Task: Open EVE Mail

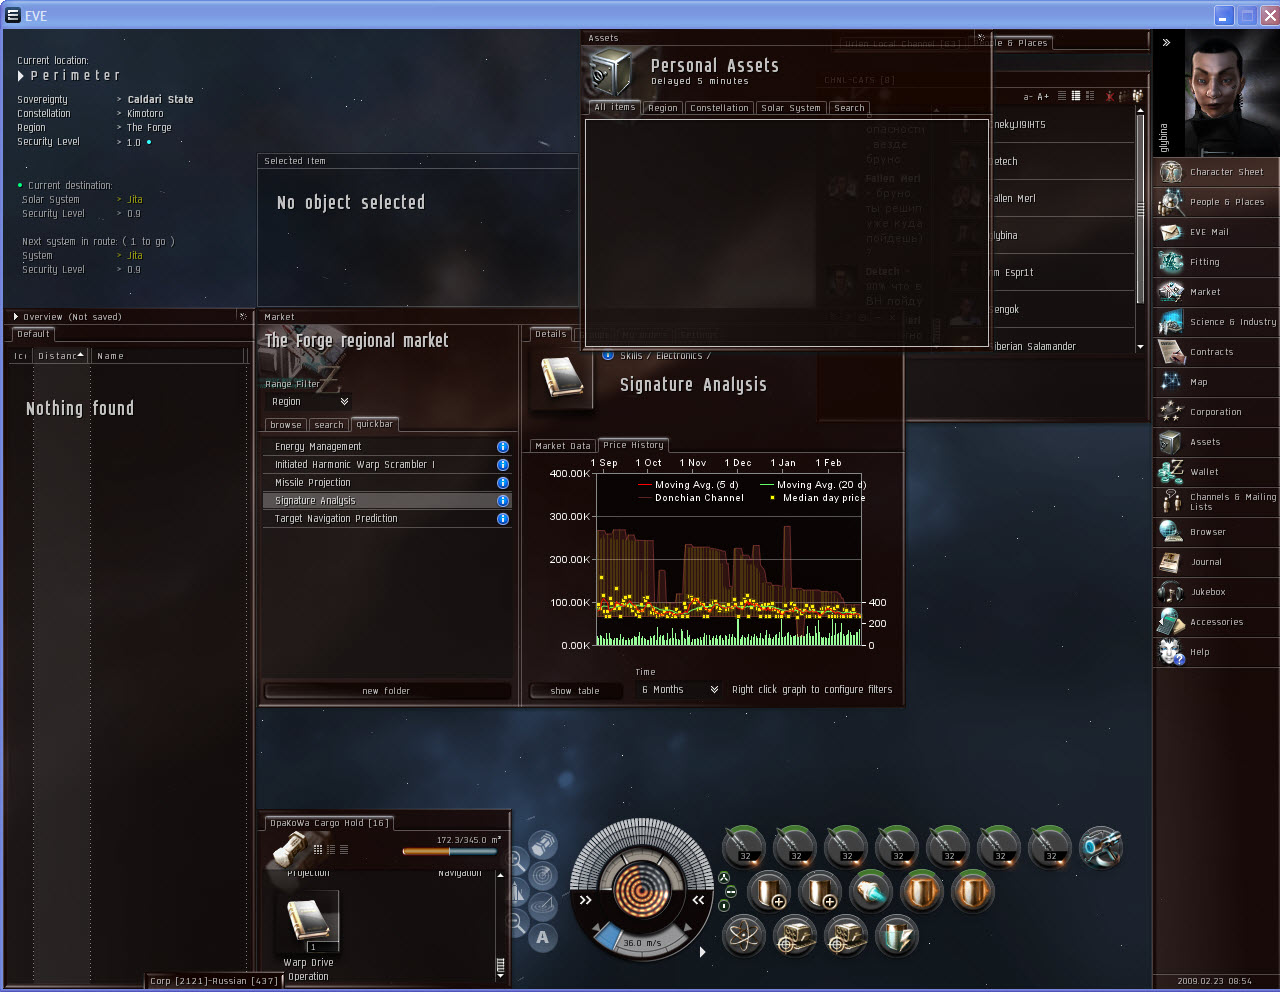Action: pyautogui.click(x=1216, y=232)
